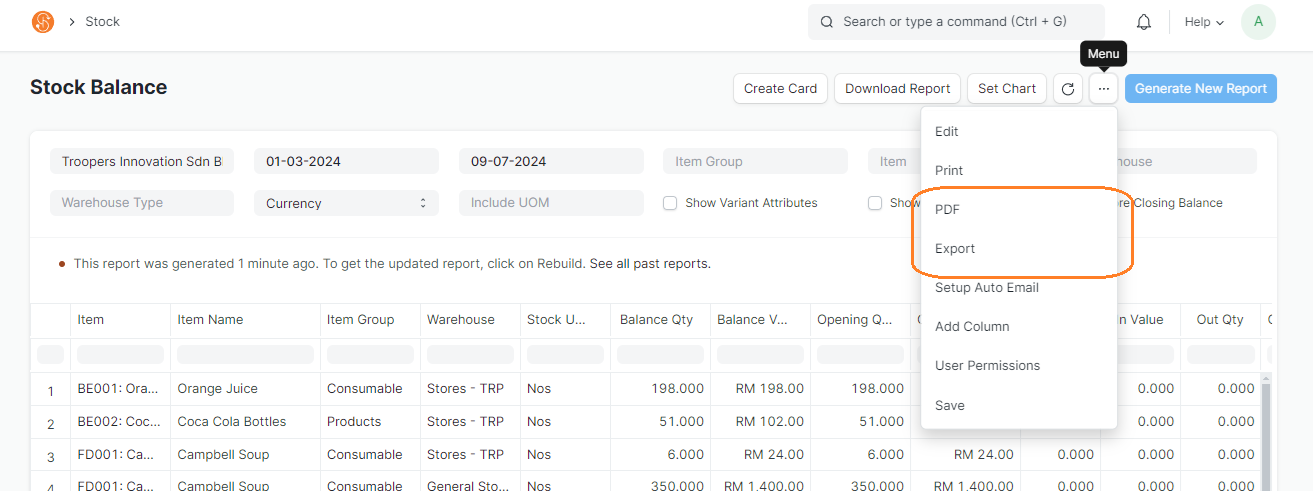Click the From Date 01-03-2024 field
This screenshot has height=491, width=1313.
point(346,161)
